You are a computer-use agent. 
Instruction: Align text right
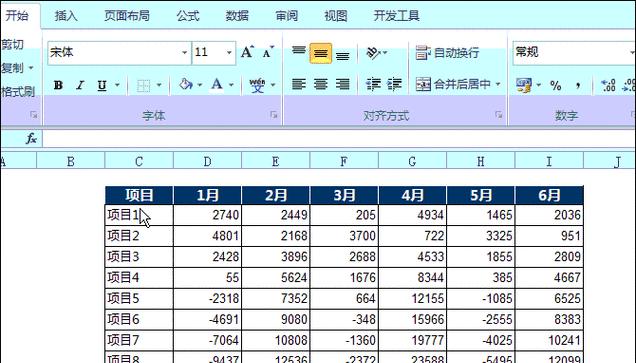coord(343,84)
